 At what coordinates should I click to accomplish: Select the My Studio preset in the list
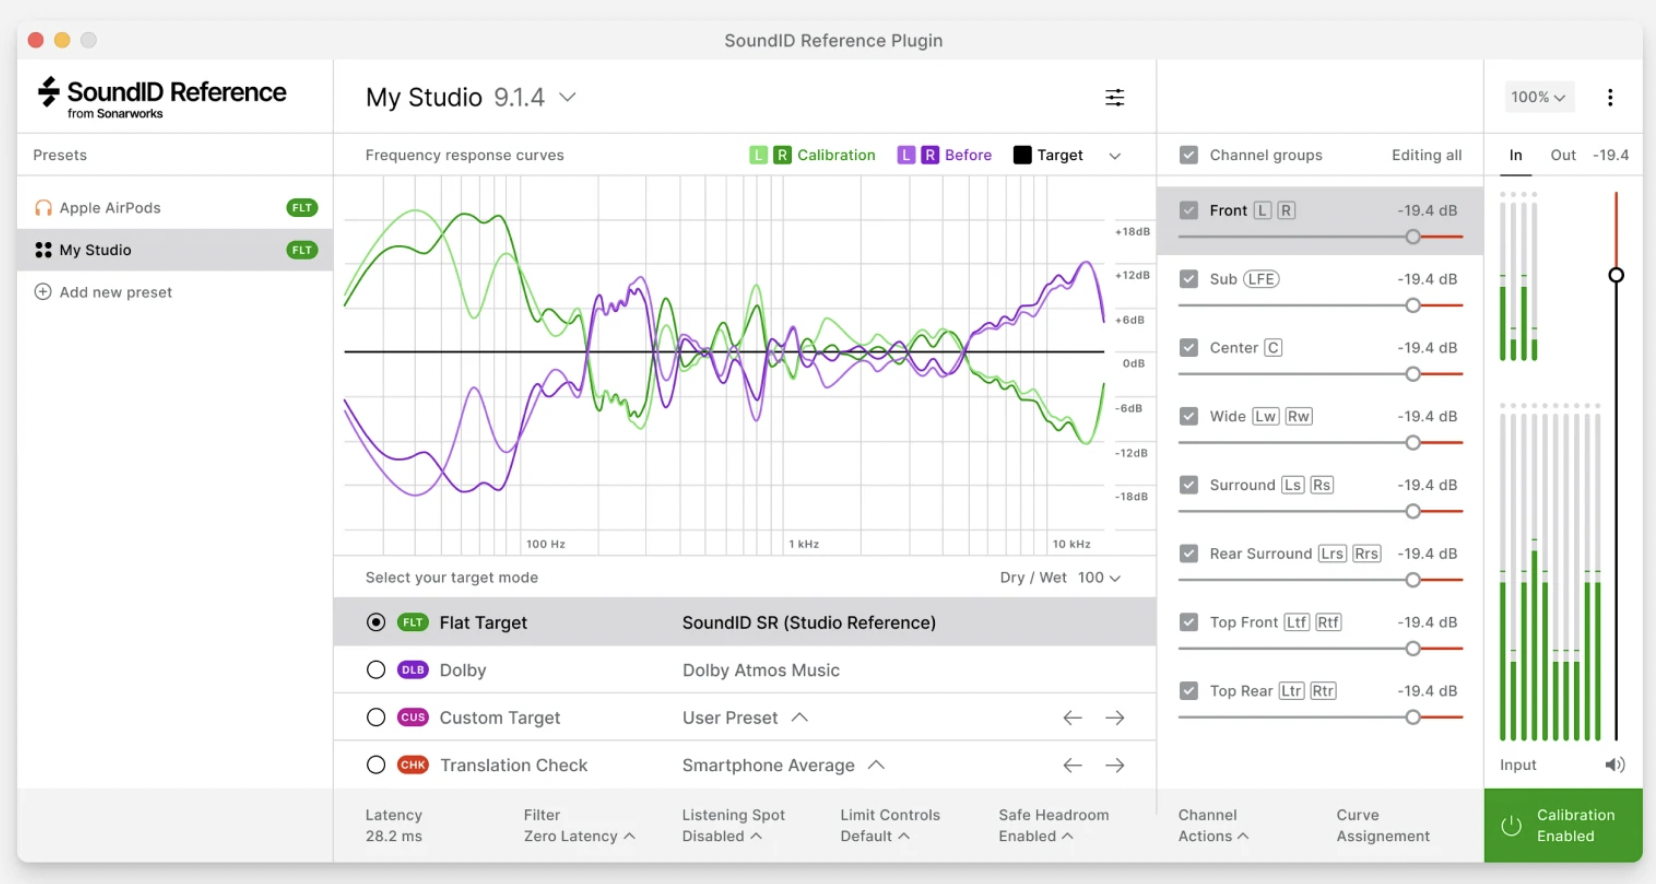(x=96, y=250)
